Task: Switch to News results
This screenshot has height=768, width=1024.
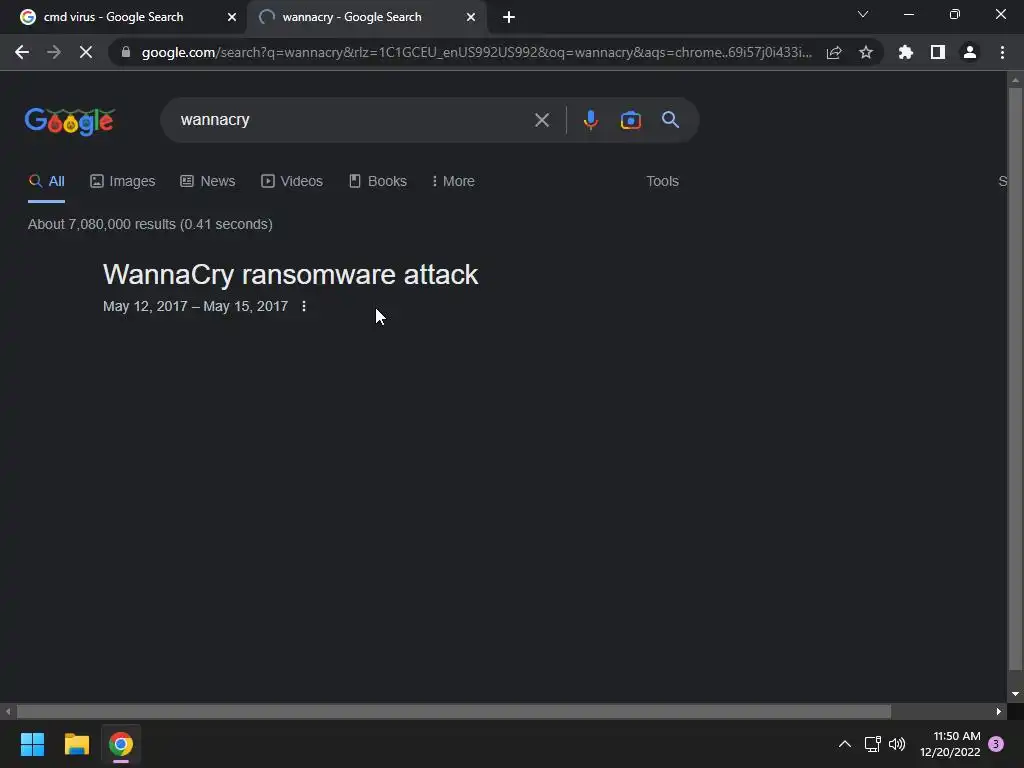Action: pos(208,181)
